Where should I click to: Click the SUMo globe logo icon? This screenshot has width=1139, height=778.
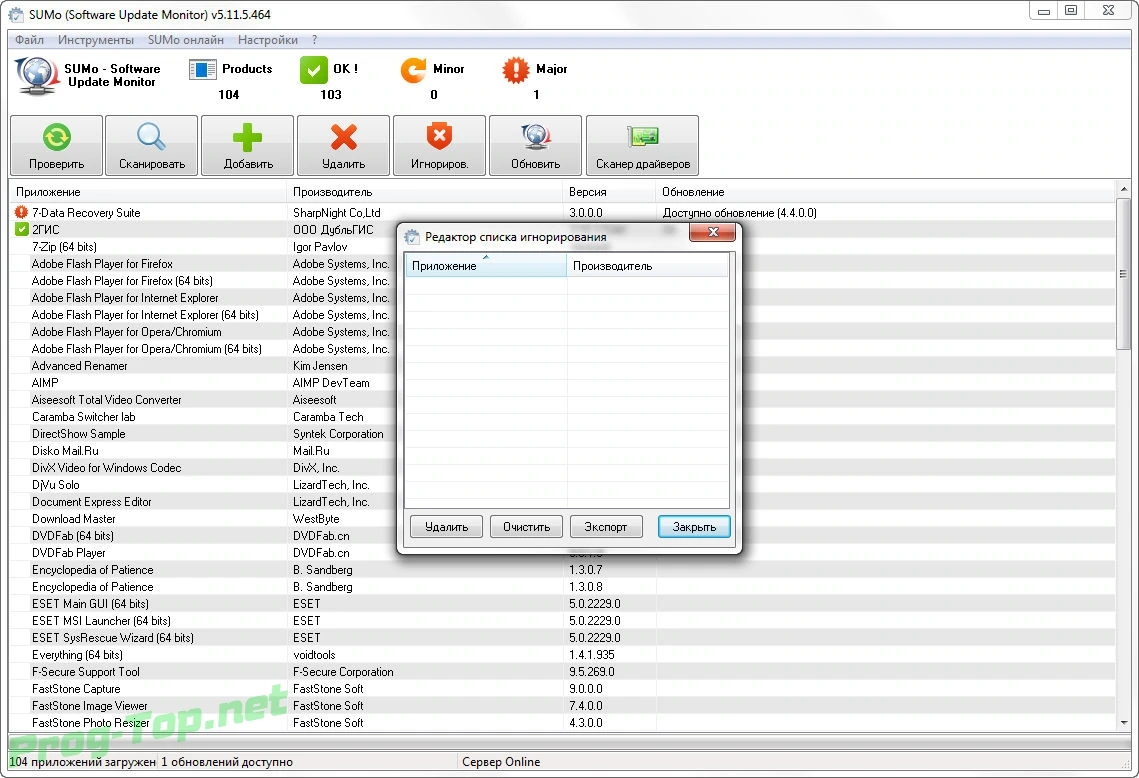click(36, 76)
